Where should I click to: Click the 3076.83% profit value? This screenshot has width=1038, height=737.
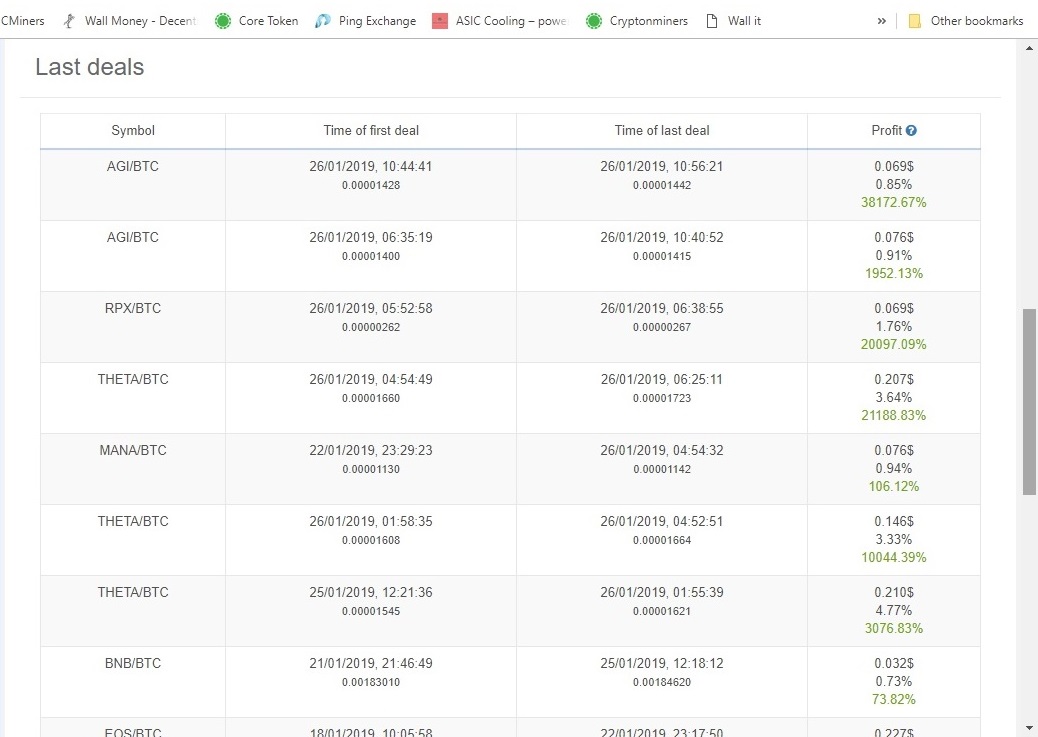pyautogui.click(x=894, y=628)
